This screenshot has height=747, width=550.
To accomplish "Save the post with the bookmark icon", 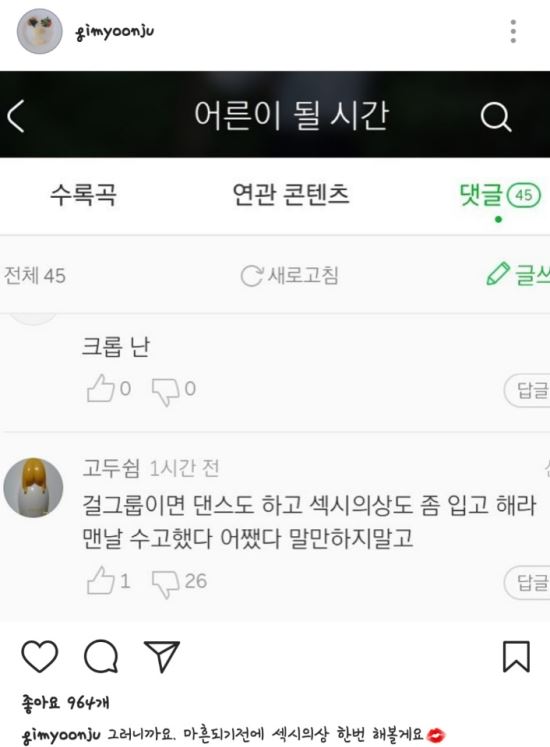I will pyautogui.click(x=516, y=656).
